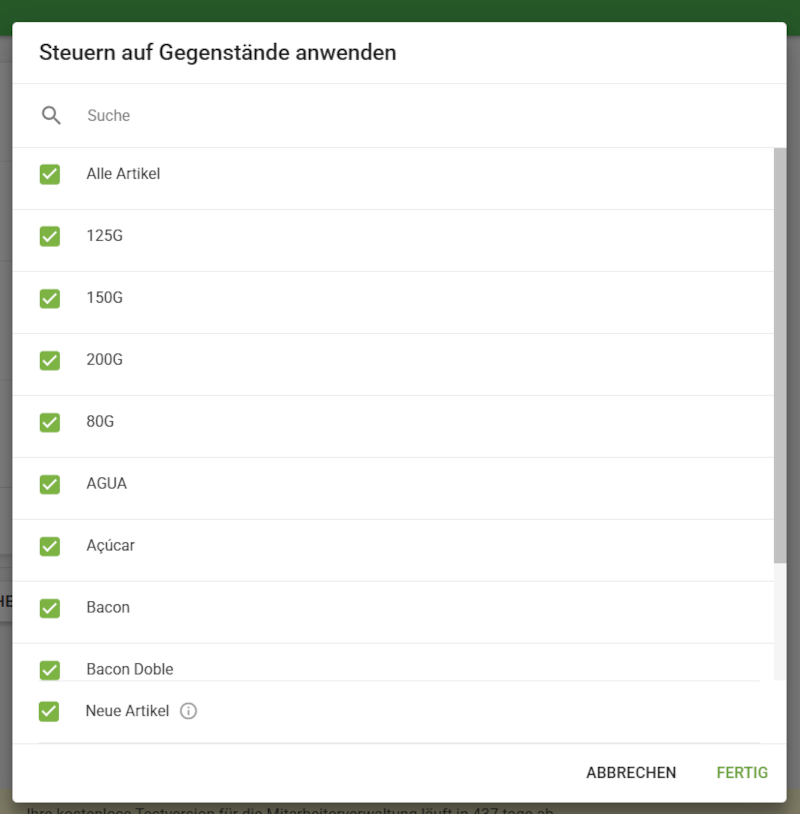Uncheck the Bacon Doble checkbox
Image resolution: width=800 pixels, height=814 pixels.
(50, 670)
